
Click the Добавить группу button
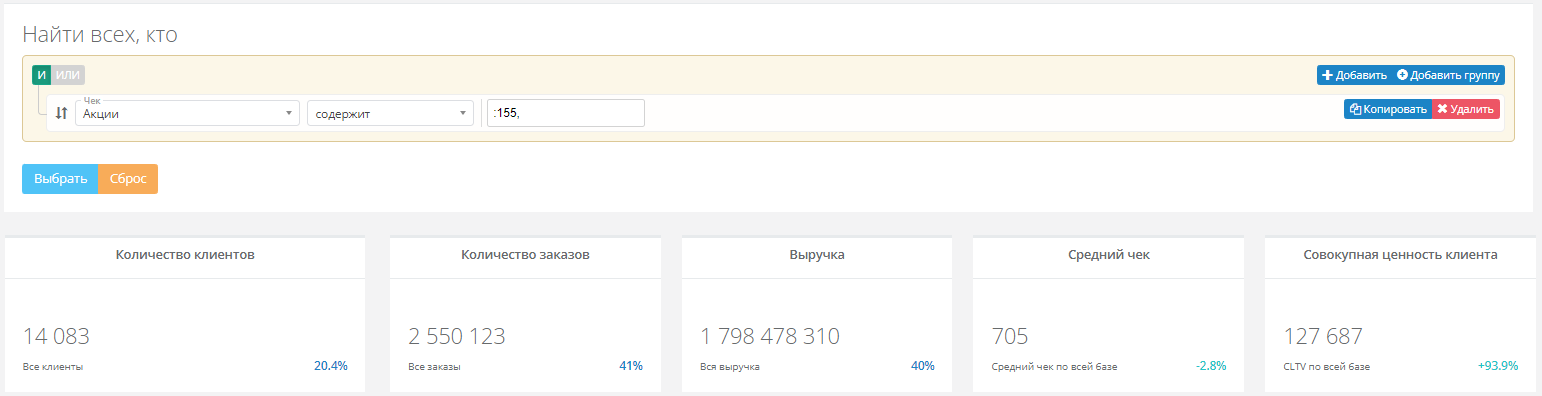click(1448, 75)
